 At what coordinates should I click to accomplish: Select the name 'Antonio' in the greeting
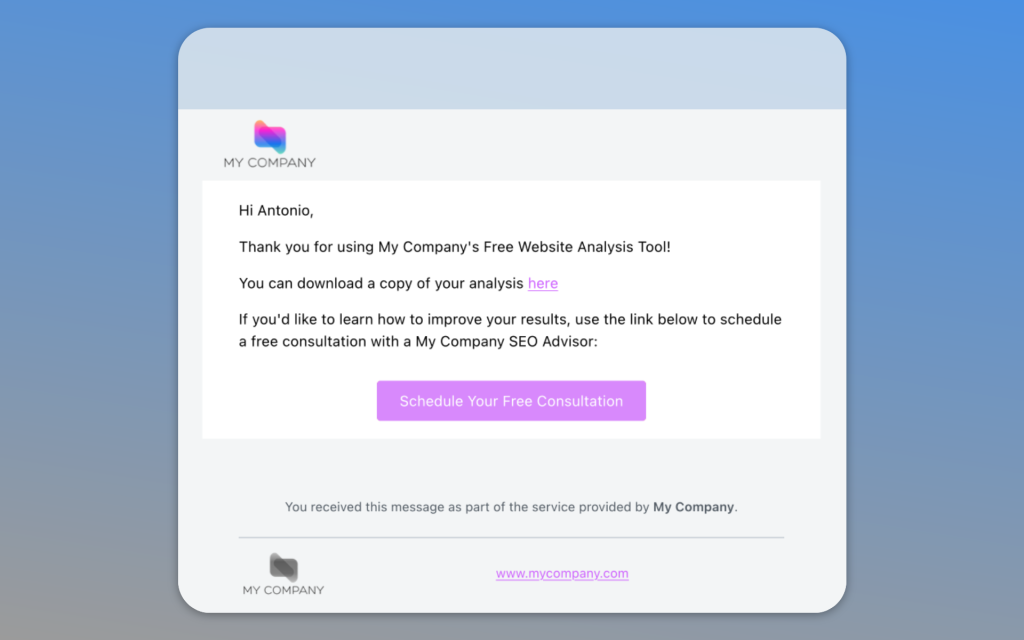(x=283, y=210)
